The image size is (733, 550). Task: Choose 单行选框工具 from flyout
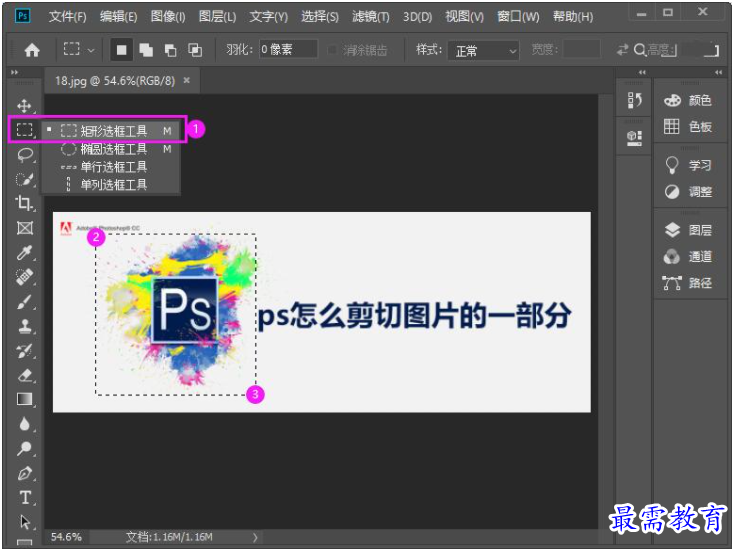[111, 167]
